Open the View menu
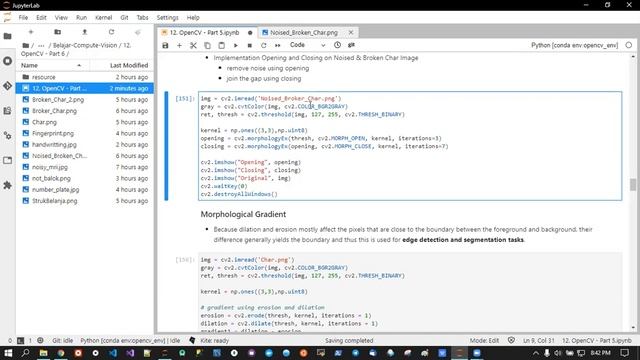The image size is (640, 360). click(x=61, y=18)
